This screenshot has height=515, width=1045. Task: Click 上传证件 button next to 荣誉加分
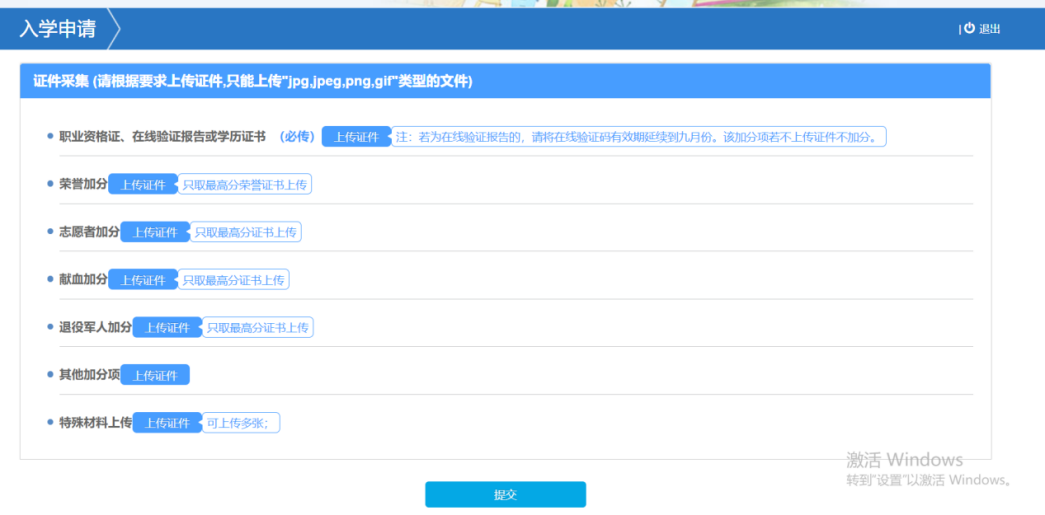(x=142, y=185)
